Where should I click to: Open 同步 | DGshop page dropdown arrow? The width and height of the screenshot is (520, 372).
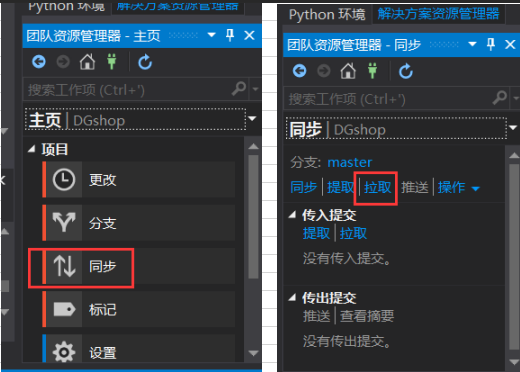[x=513, y=128]
